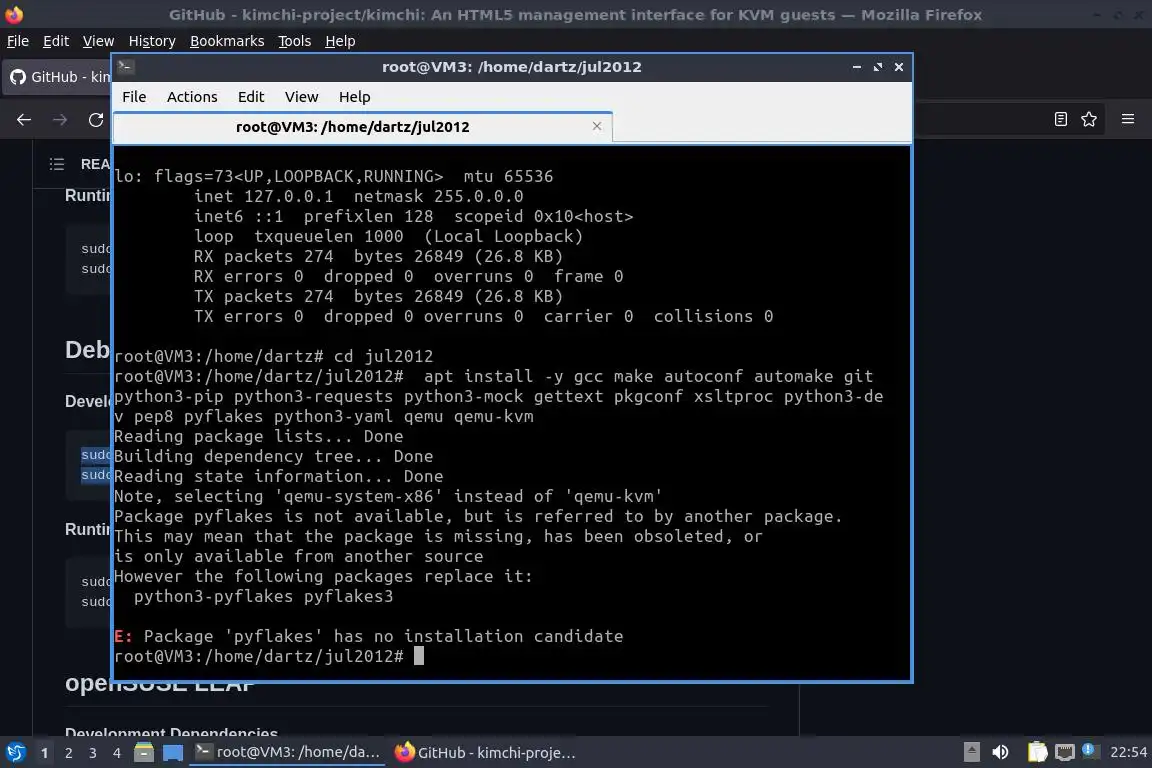This screenshot has height=768, width=1152.
Task: Click the 'inet 127.0.0.1' line in terminal
Action: tap(359, 197)
